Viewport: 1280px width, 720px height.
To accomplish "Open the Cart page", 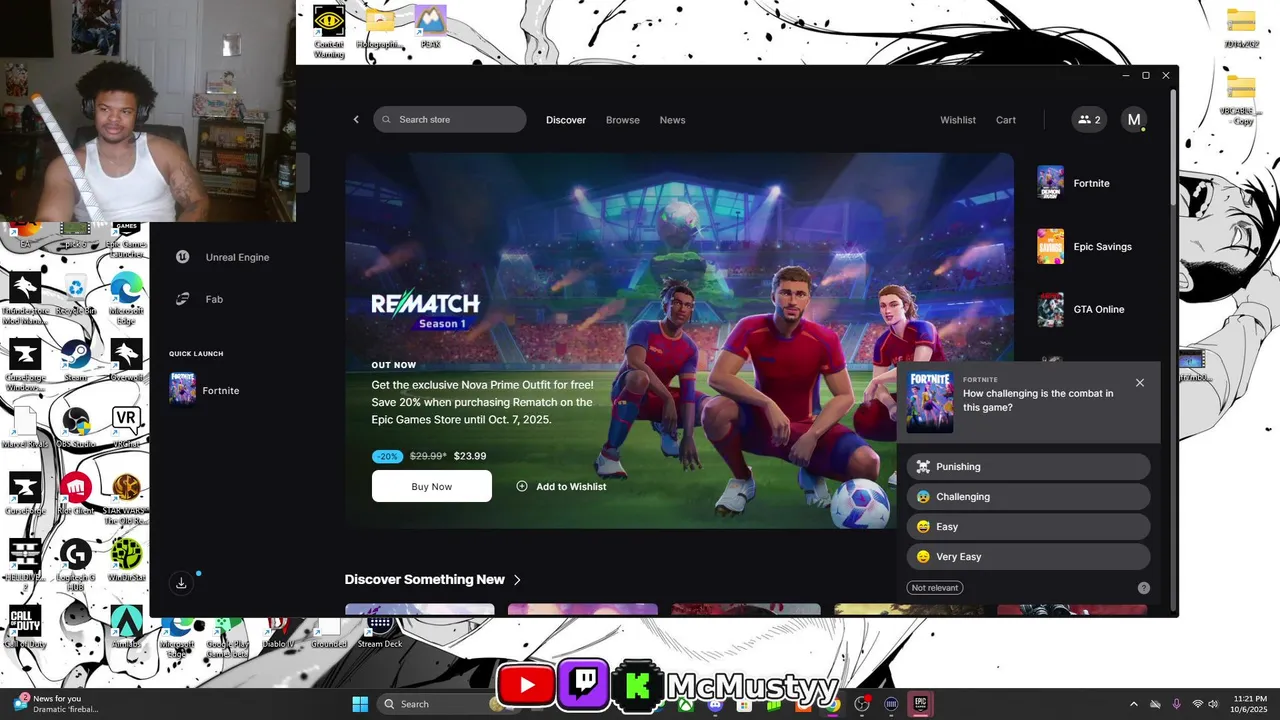I will coord(1005,120).
